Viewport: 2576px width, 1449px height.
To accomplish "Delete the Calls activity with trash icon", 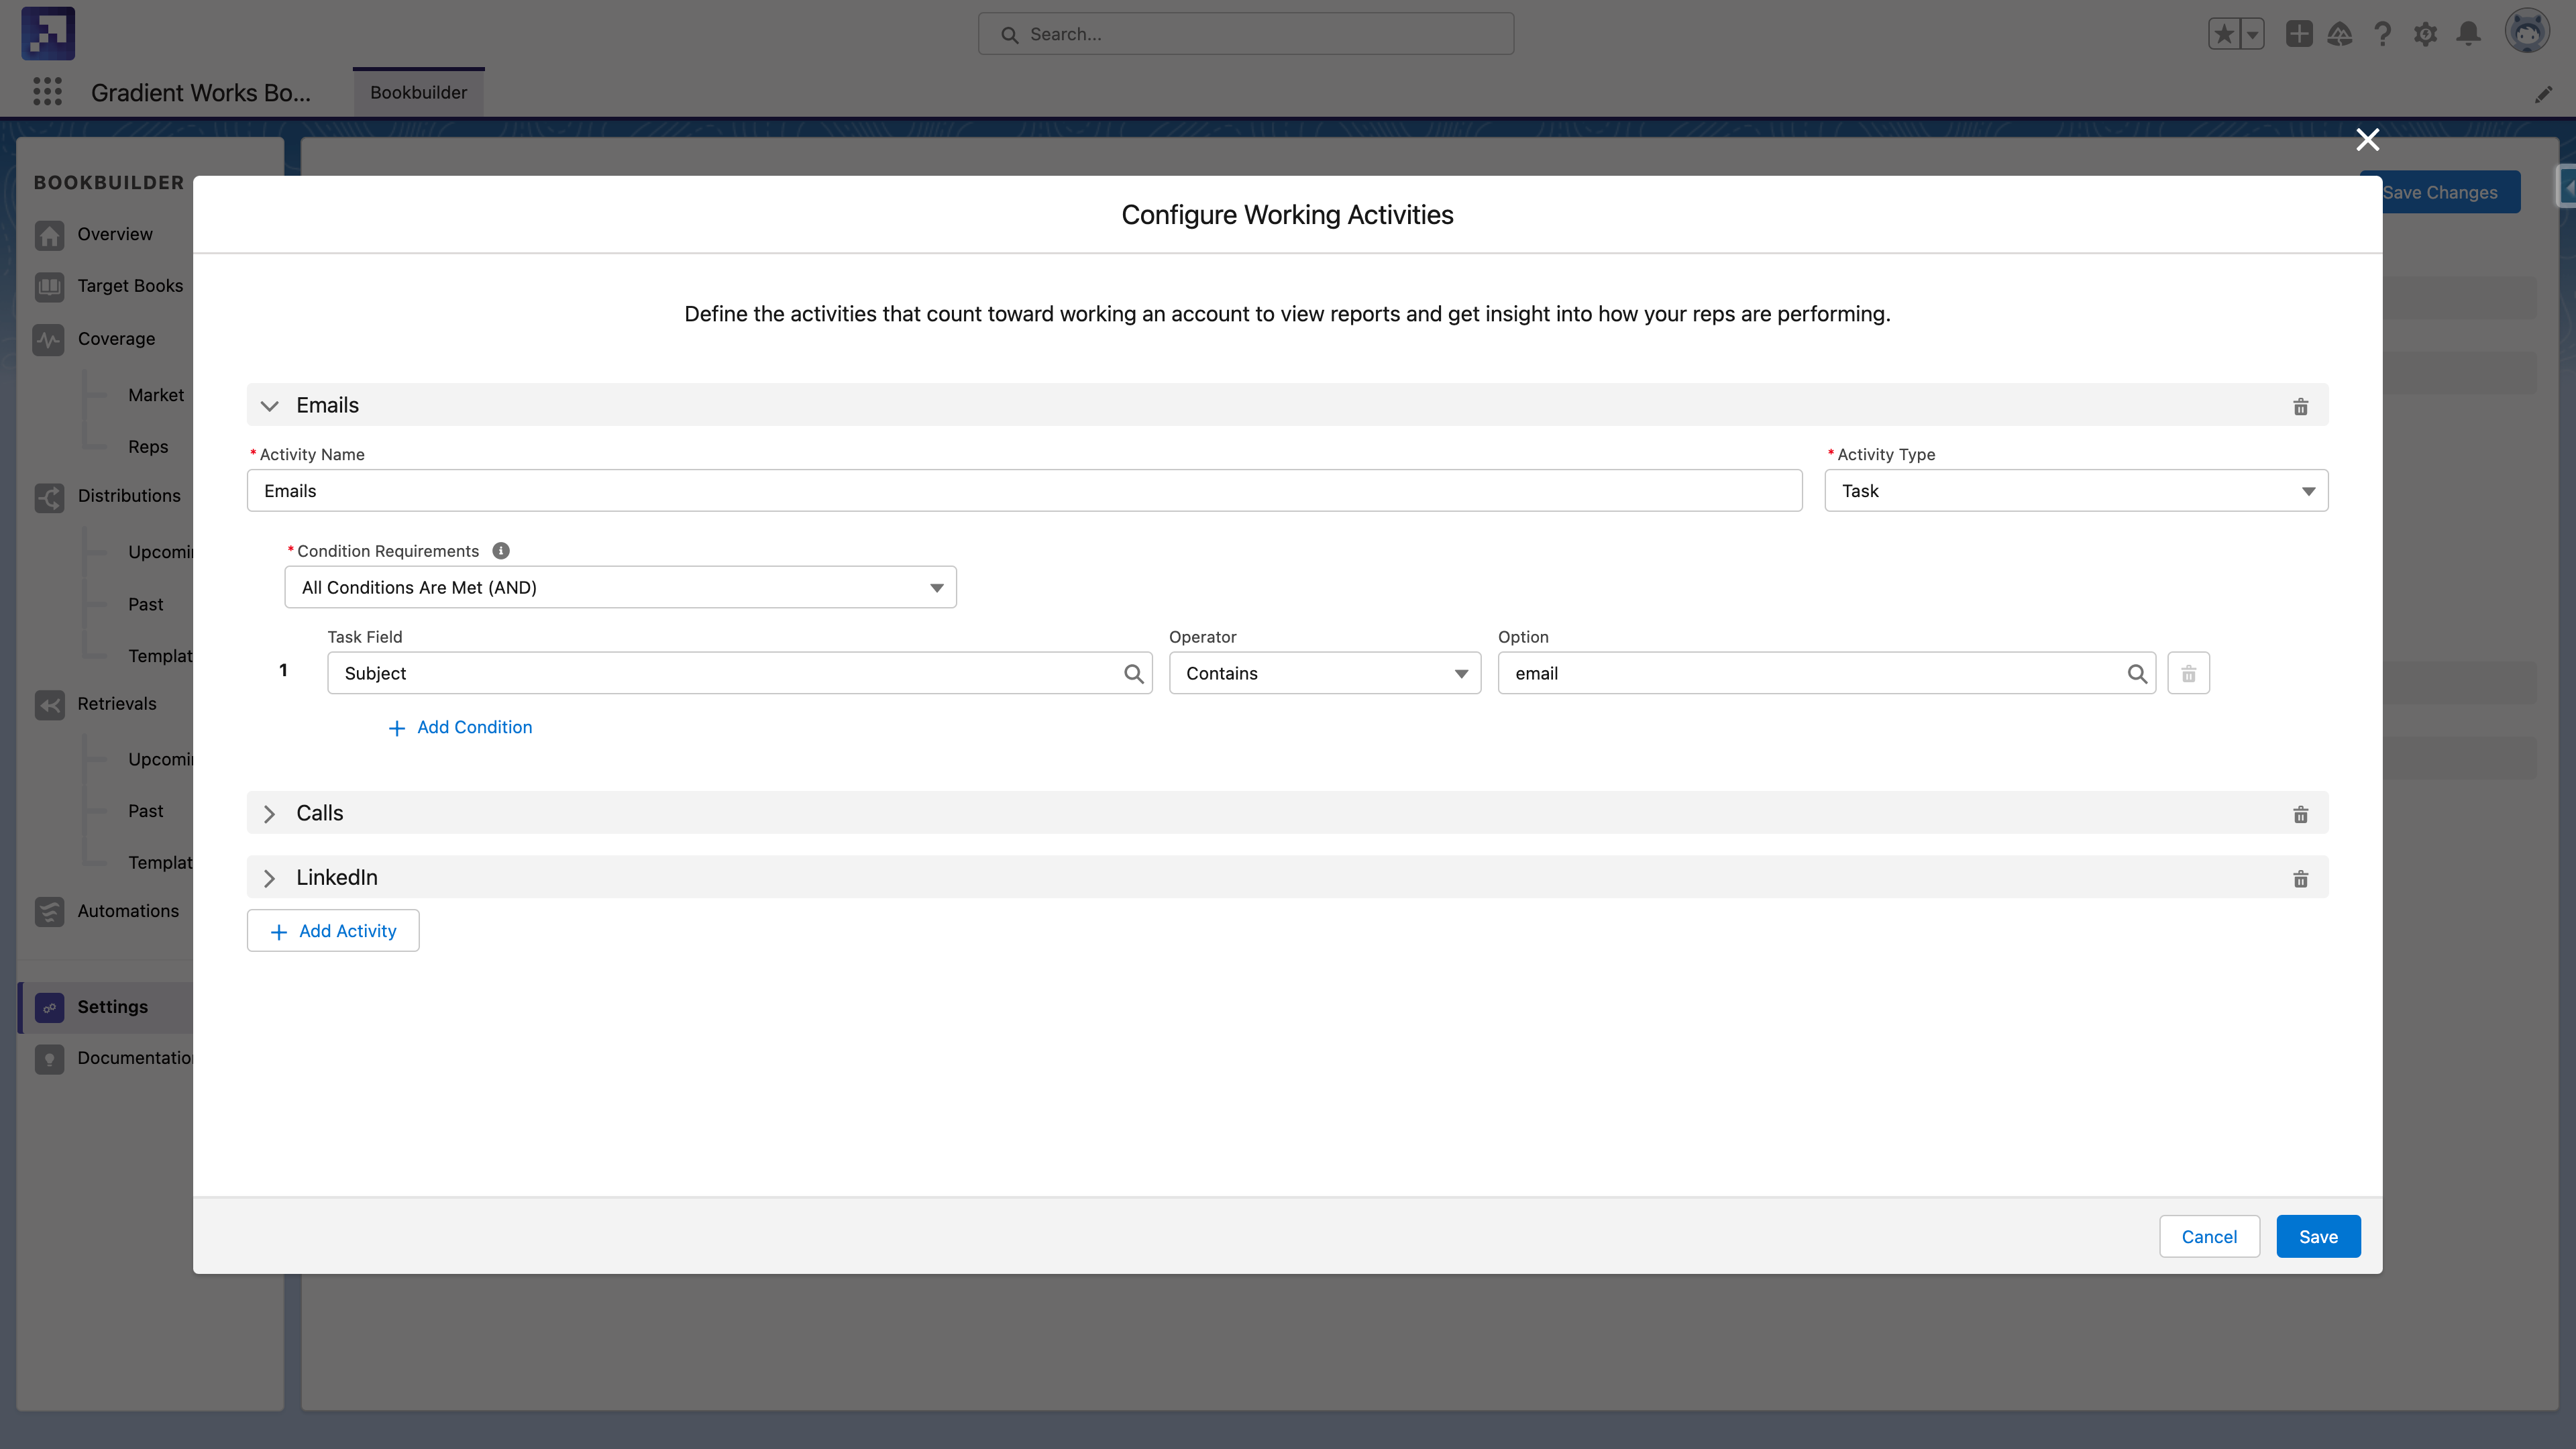I will click(2300, 814).
